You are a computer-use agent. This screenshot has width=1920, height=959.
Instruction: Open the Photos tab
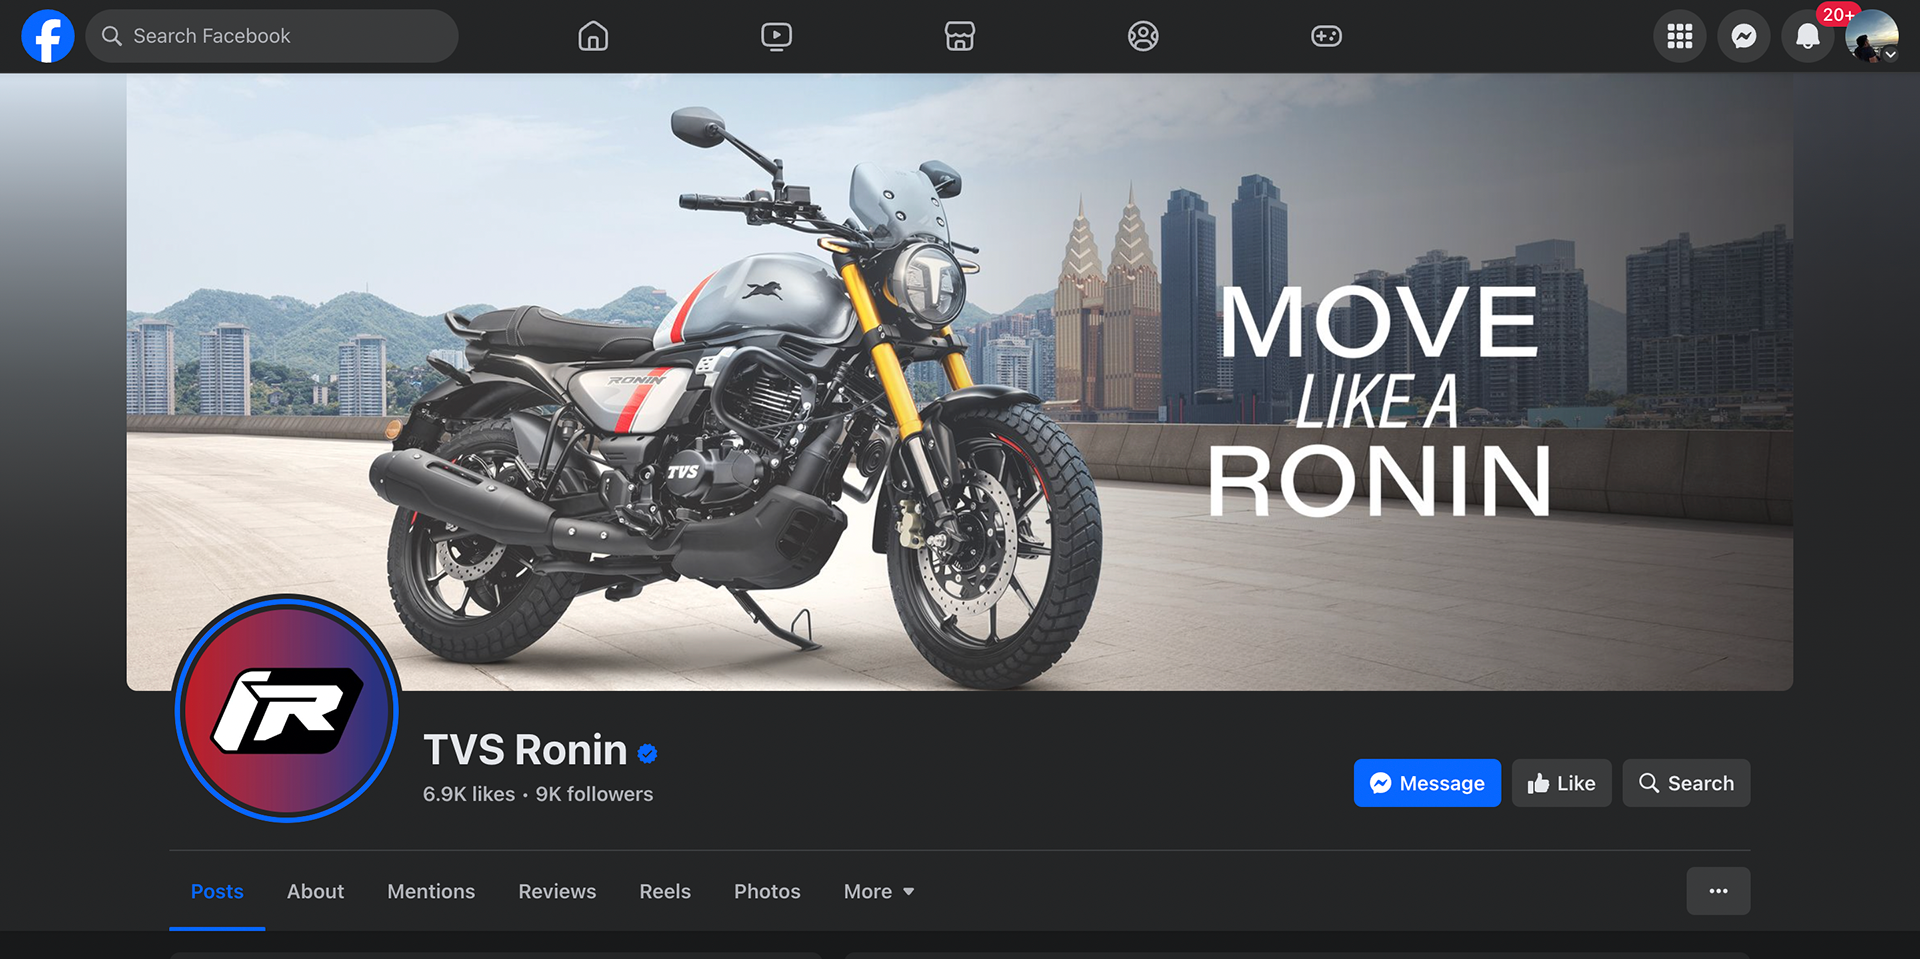(x=767, y=891)
